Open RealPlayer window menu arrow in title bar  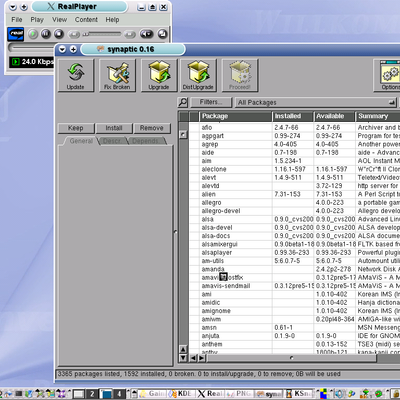13,7
